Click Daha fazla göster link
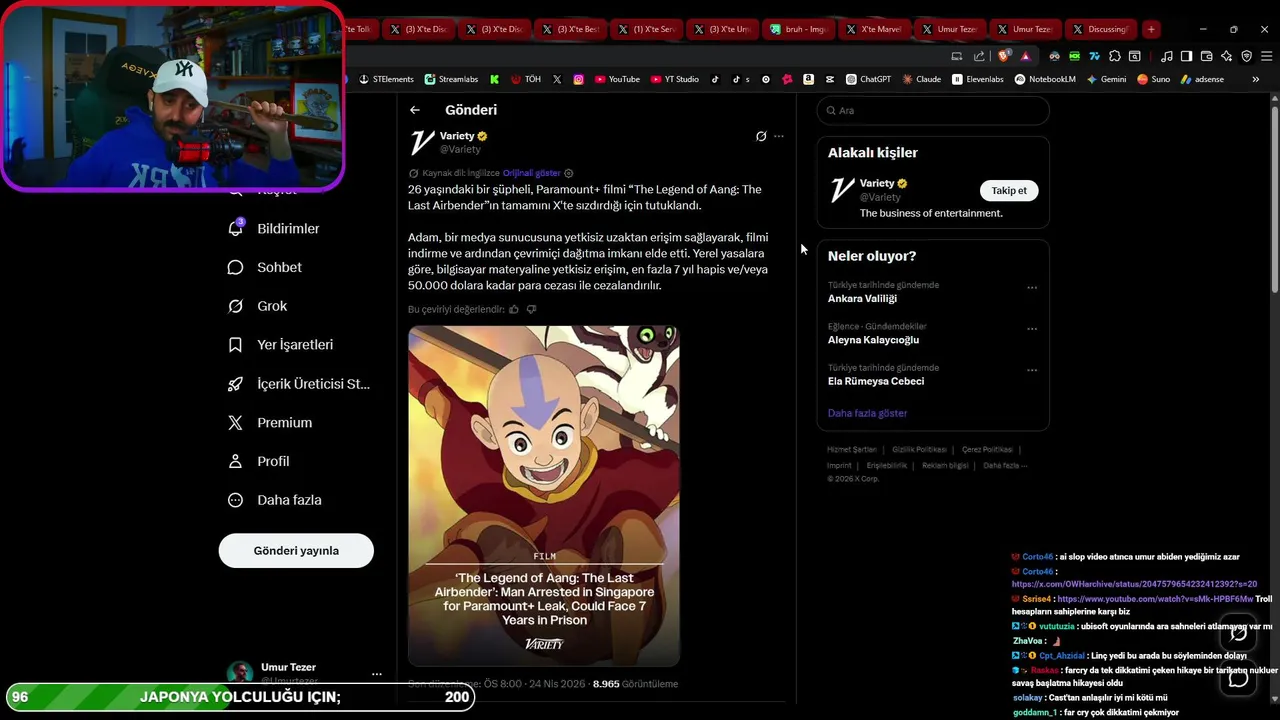 click(867, 413)
